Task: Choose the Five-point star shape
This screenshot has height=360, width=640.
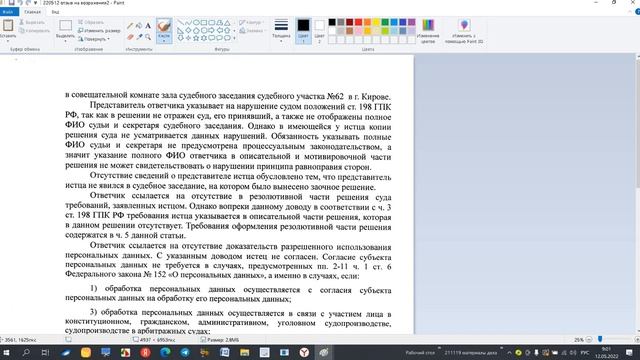Action: pos(196,38)
